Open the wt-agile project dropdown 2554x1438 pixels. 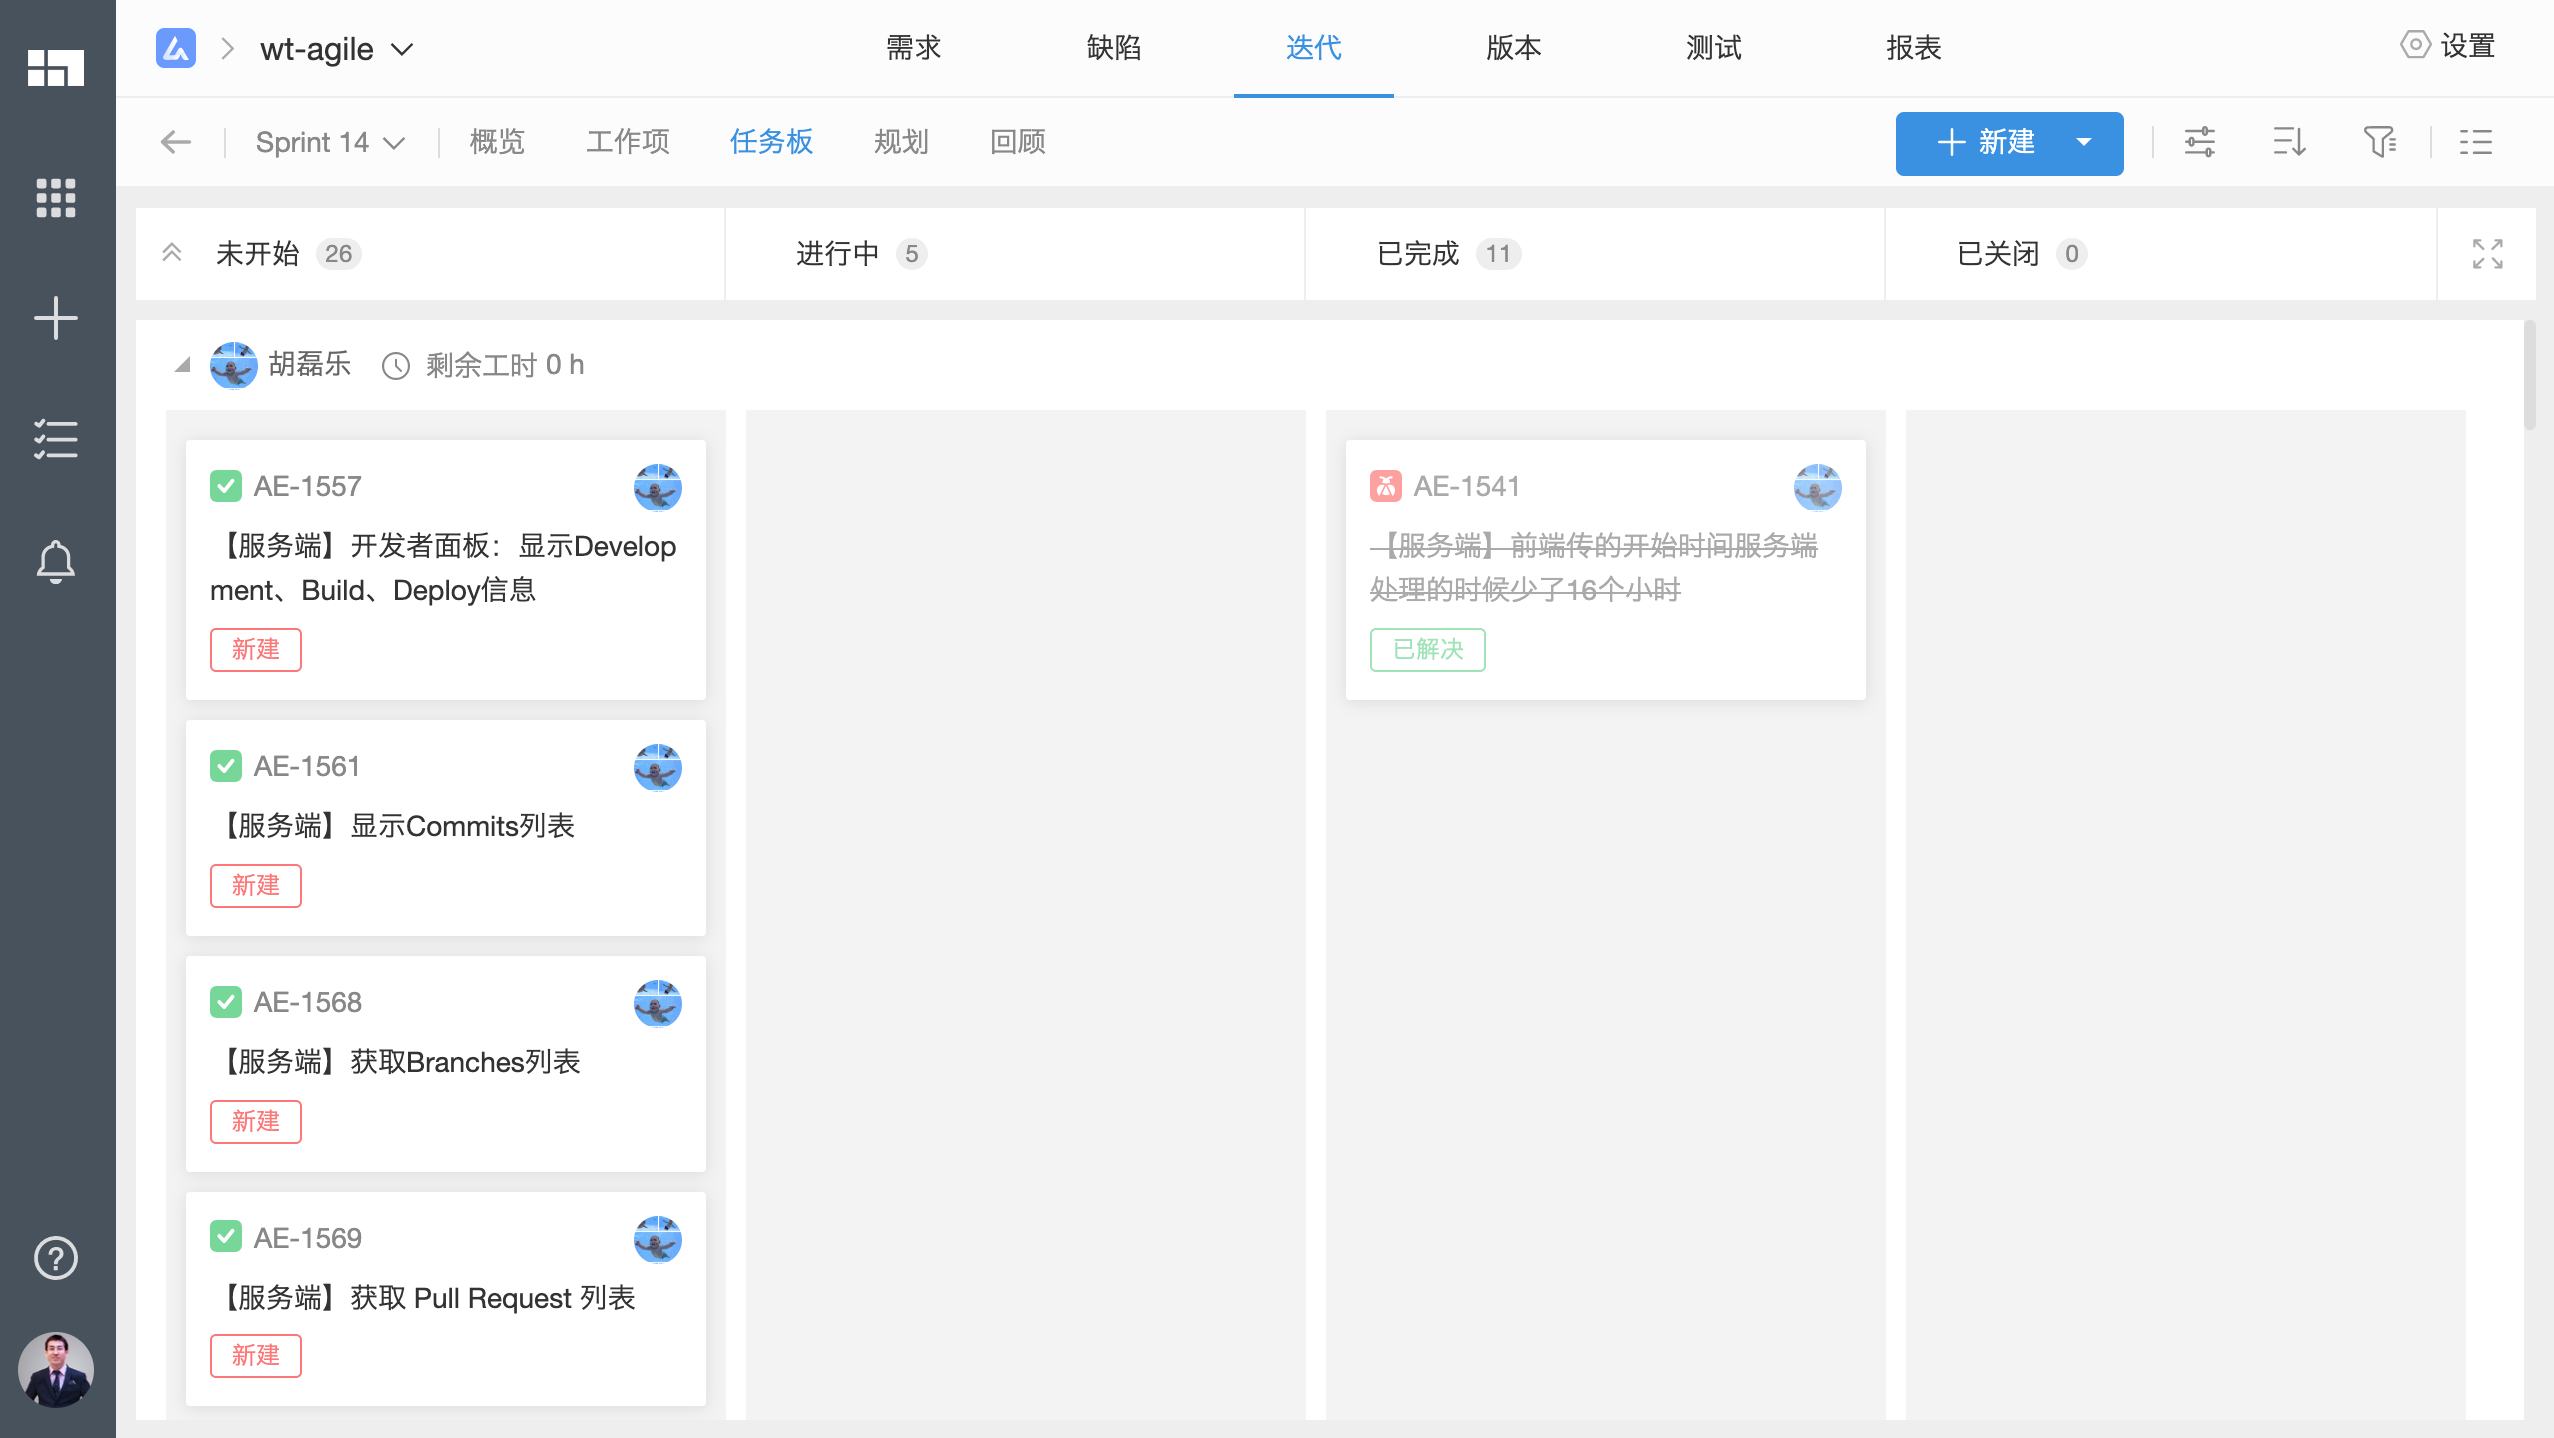tap(336, 48)
